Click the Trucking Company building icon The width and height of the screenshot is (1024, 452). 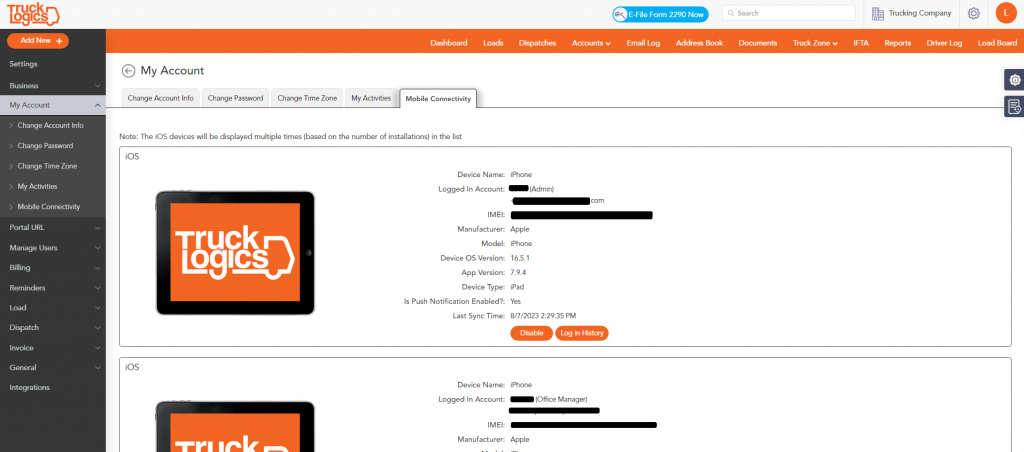[878, 13]
